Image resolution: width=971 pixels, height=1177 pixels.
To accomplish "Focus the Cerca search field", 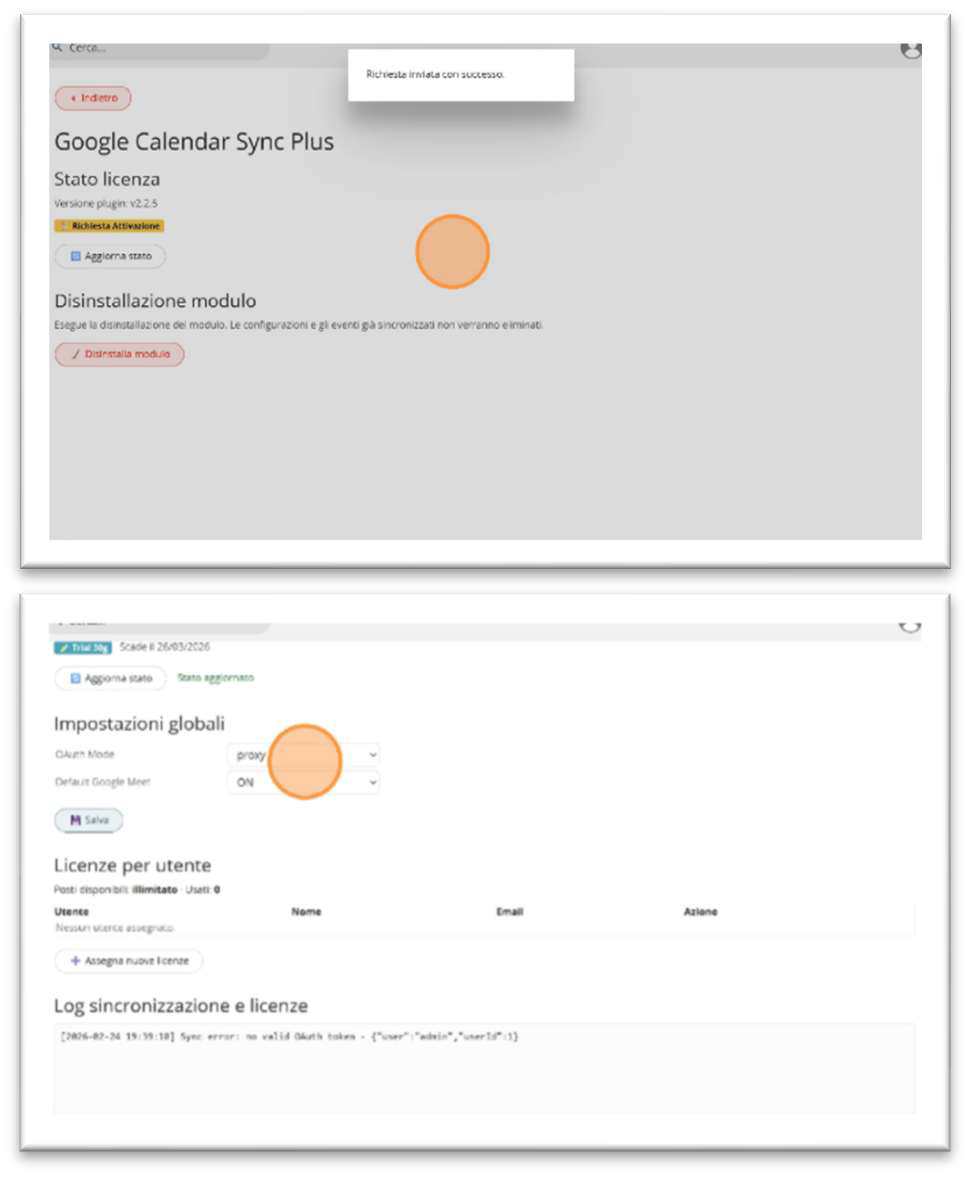I will coord(161,49).
